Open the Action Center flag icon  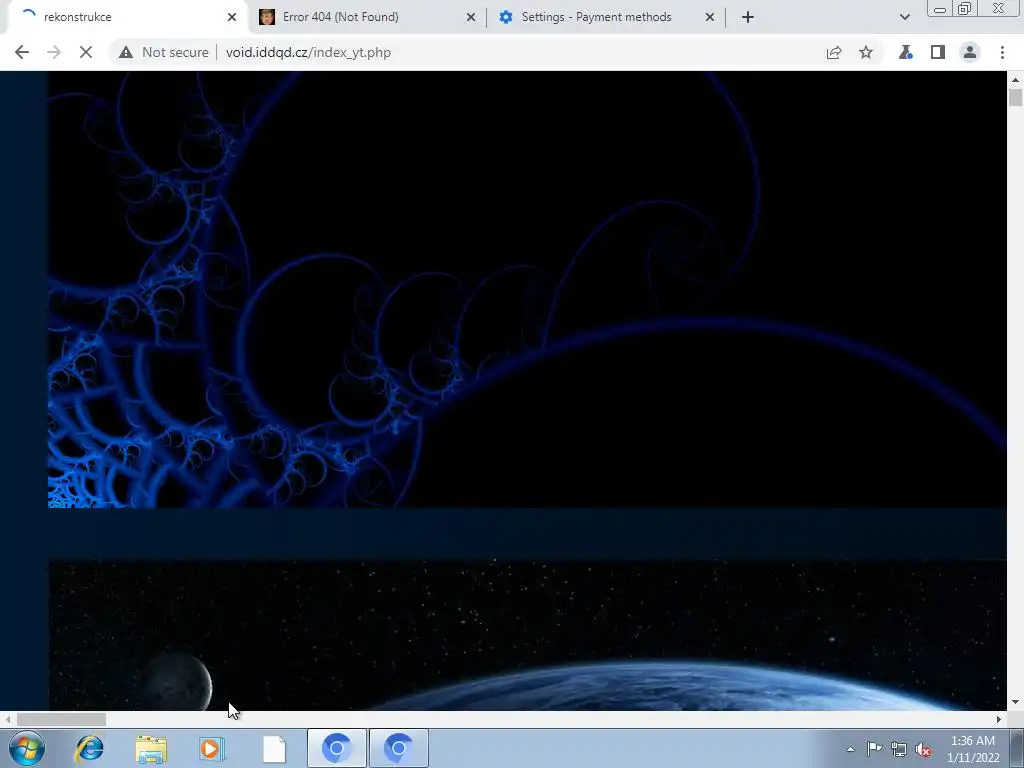click(874, 749)
